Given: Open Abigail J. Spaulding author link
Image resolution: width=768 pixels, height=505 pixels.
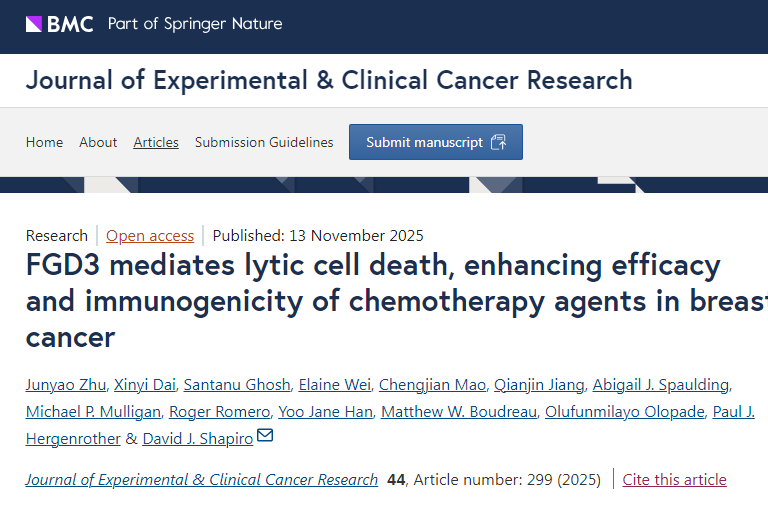Looking at the screenshot, I should click(x=660, y=386).
